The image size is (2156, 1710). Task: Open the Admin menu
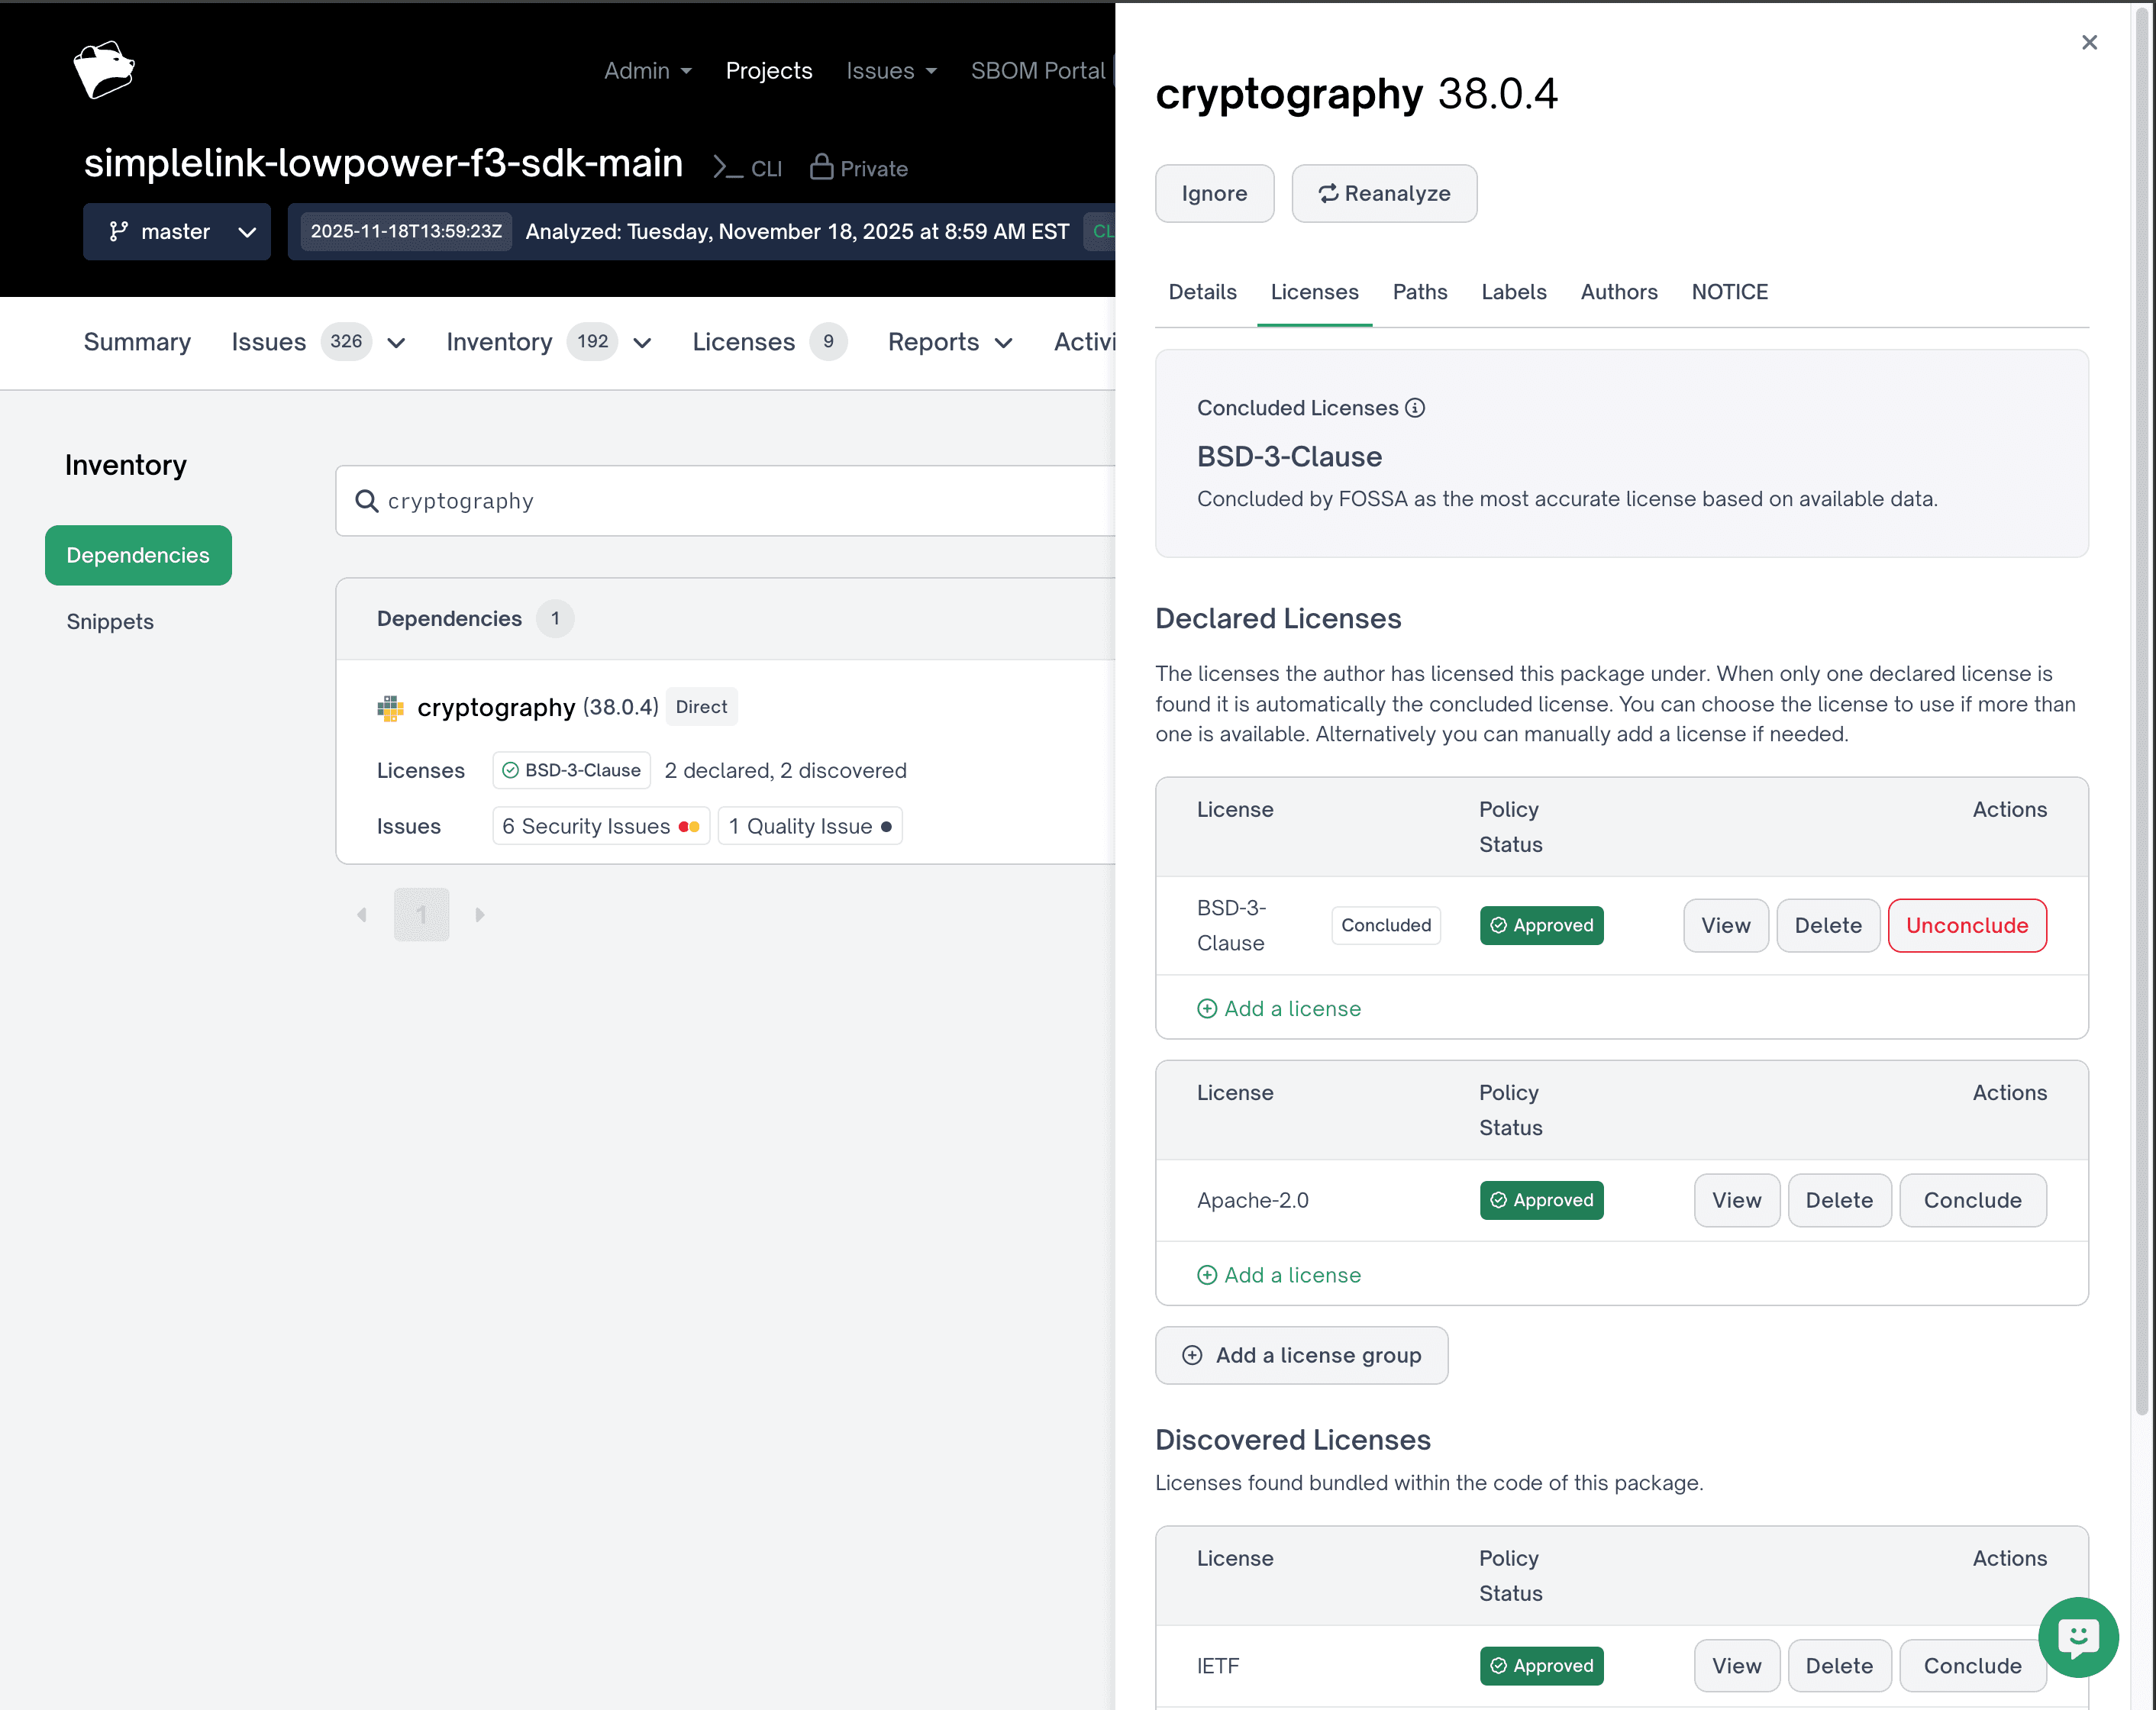click(647, 71)
